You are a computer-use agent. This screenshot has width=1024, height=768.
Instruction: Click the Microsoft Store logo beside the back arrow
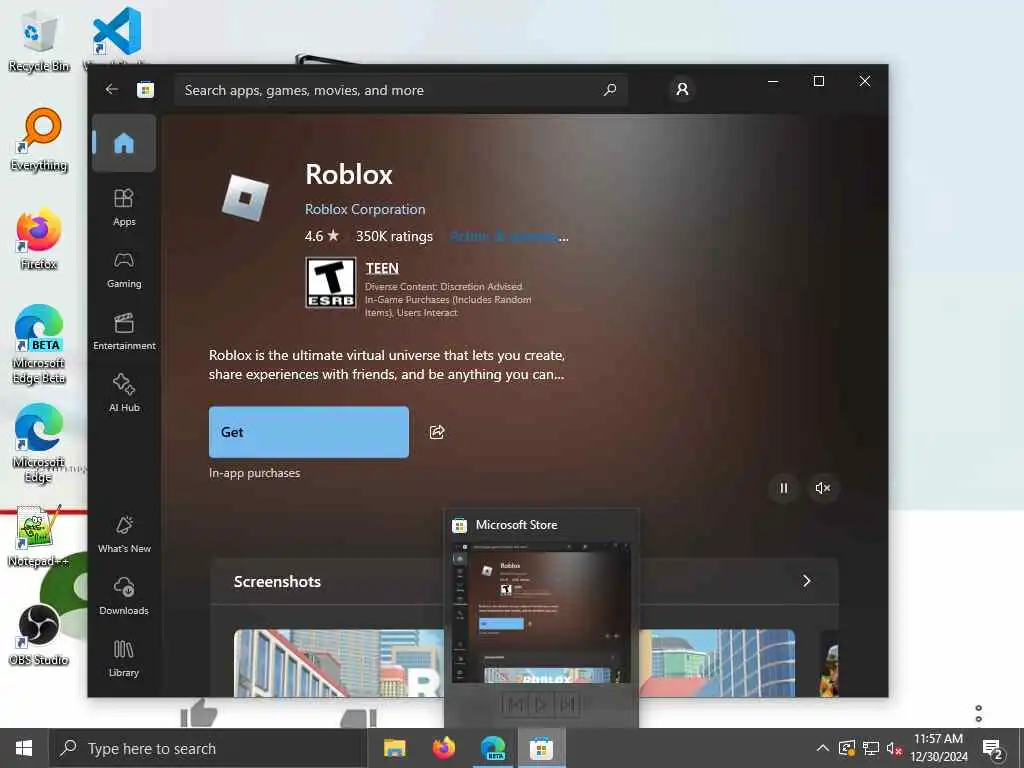click(x=146, y=89)
